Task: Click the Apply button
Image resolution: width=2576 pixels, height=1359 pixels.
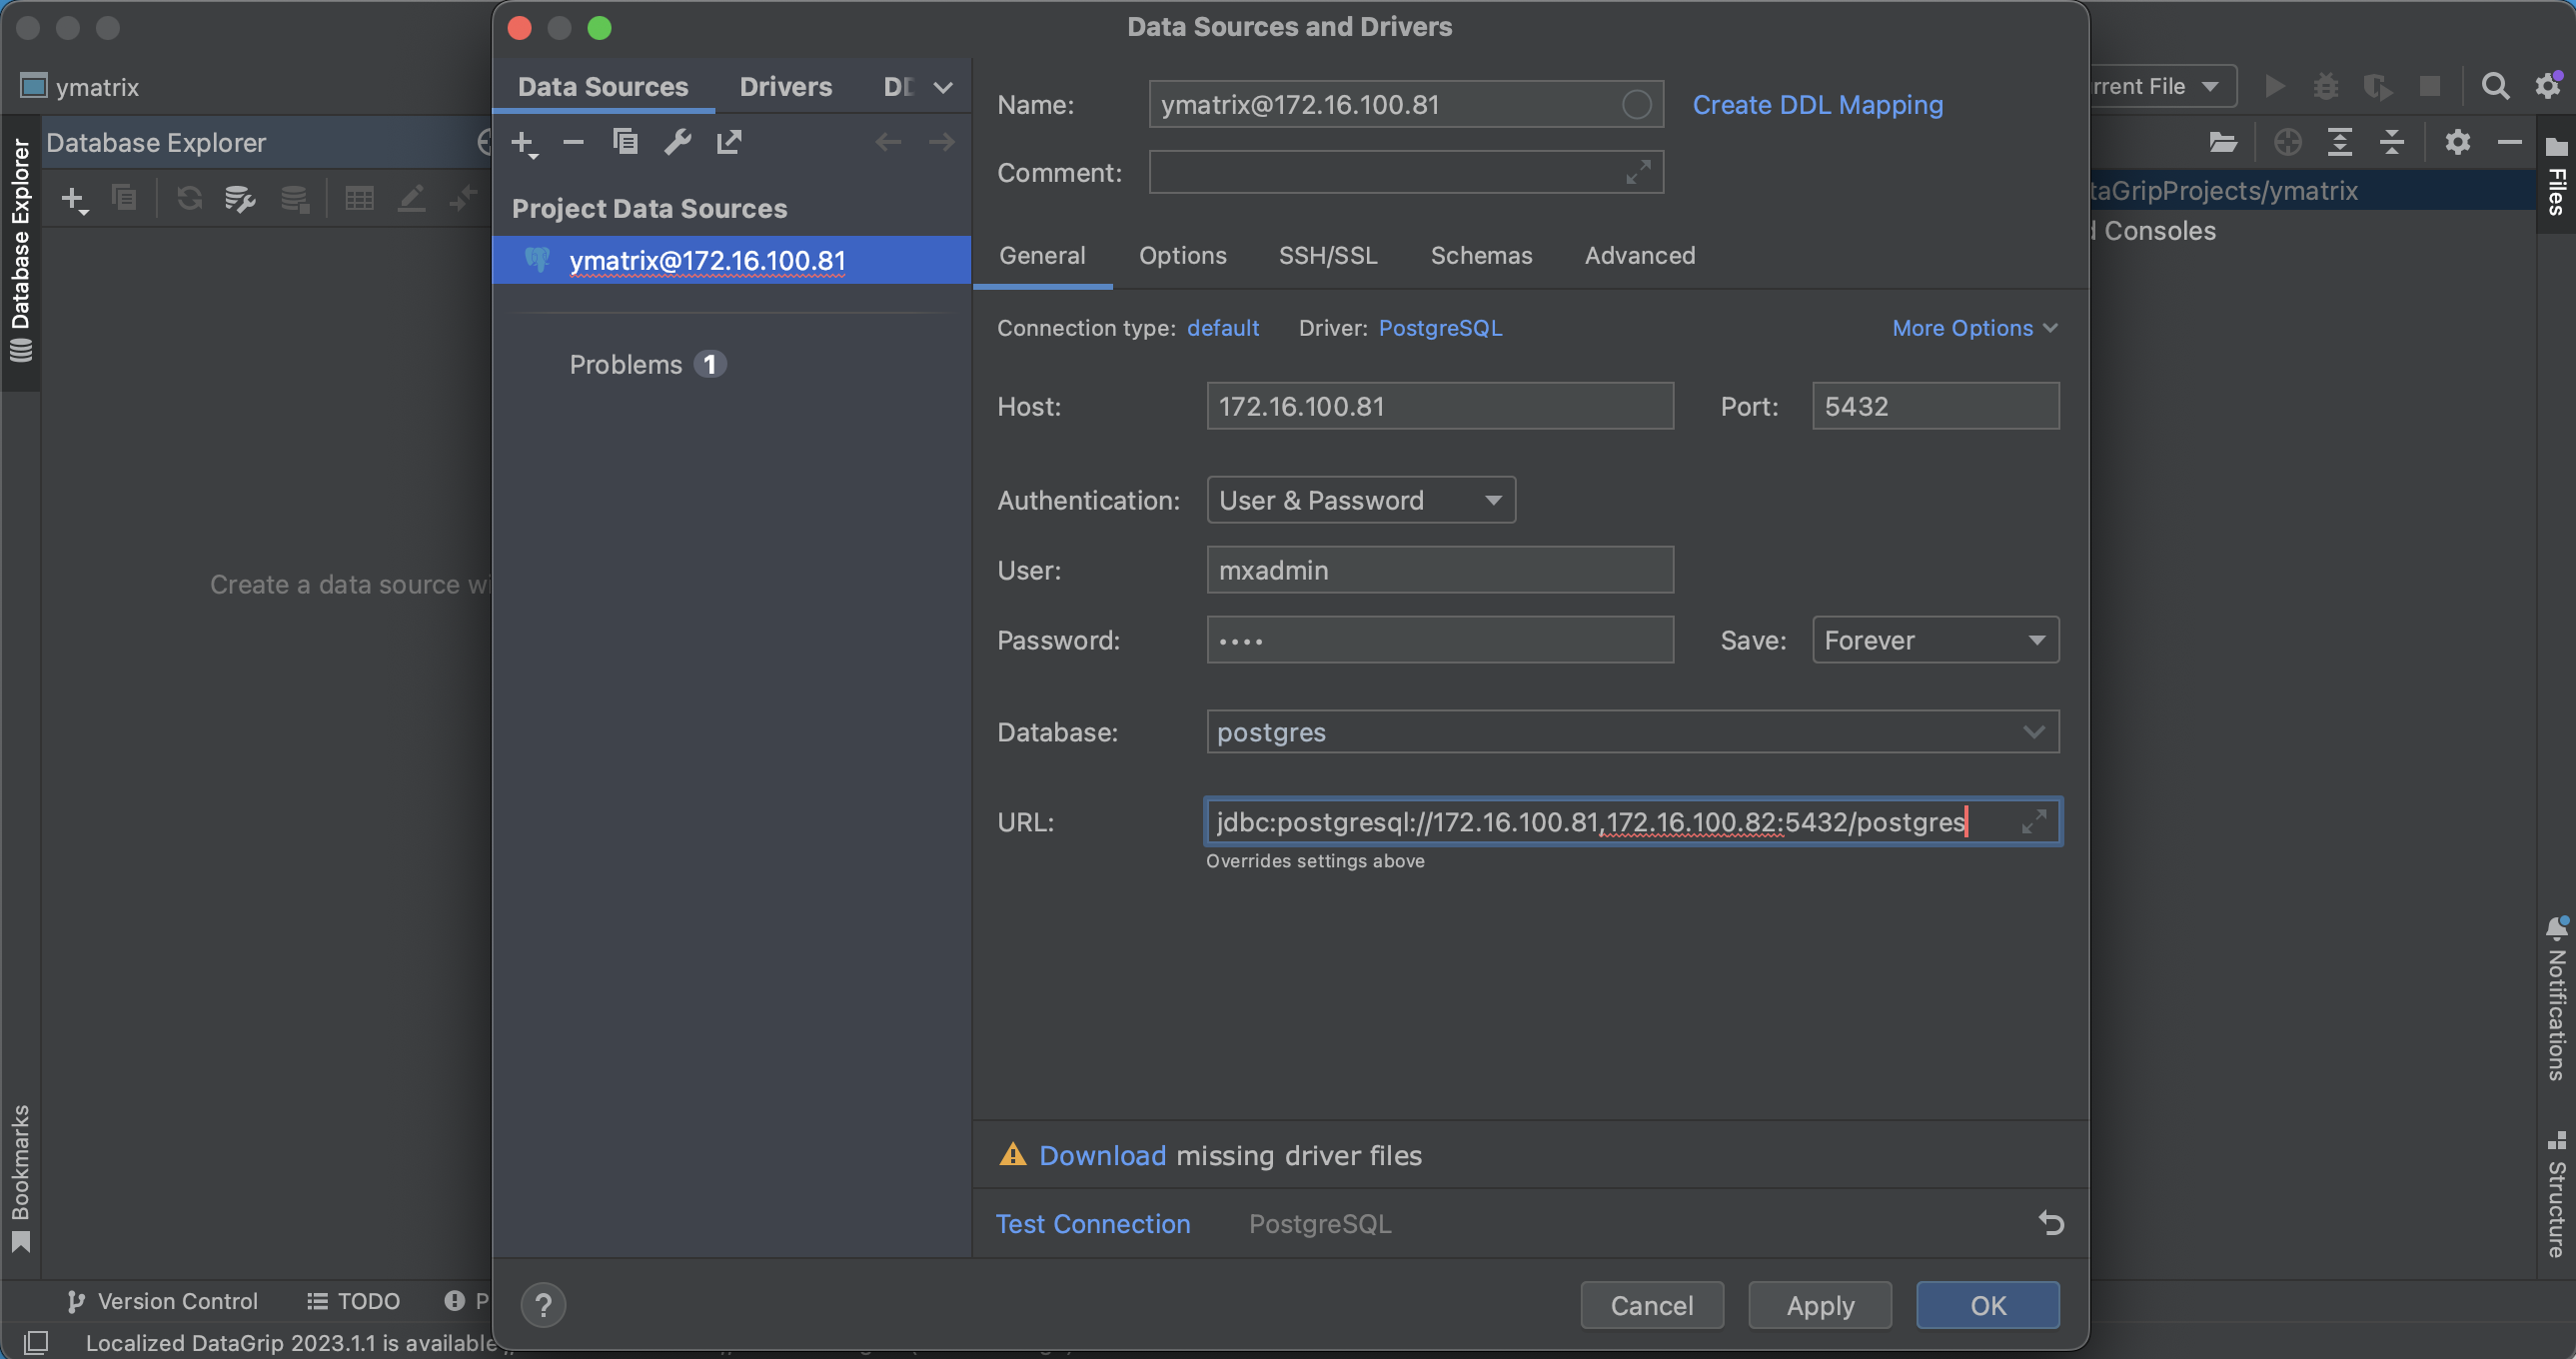Action: pos(1820,1305)
